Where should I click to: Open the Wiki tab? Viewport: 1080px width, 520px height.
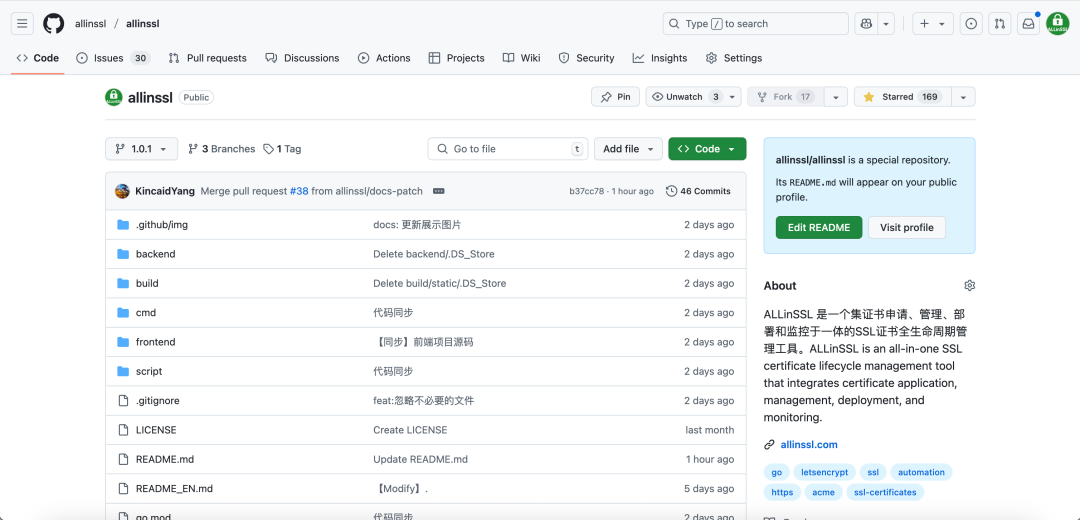pyautogui.click(x=521, y=58)
